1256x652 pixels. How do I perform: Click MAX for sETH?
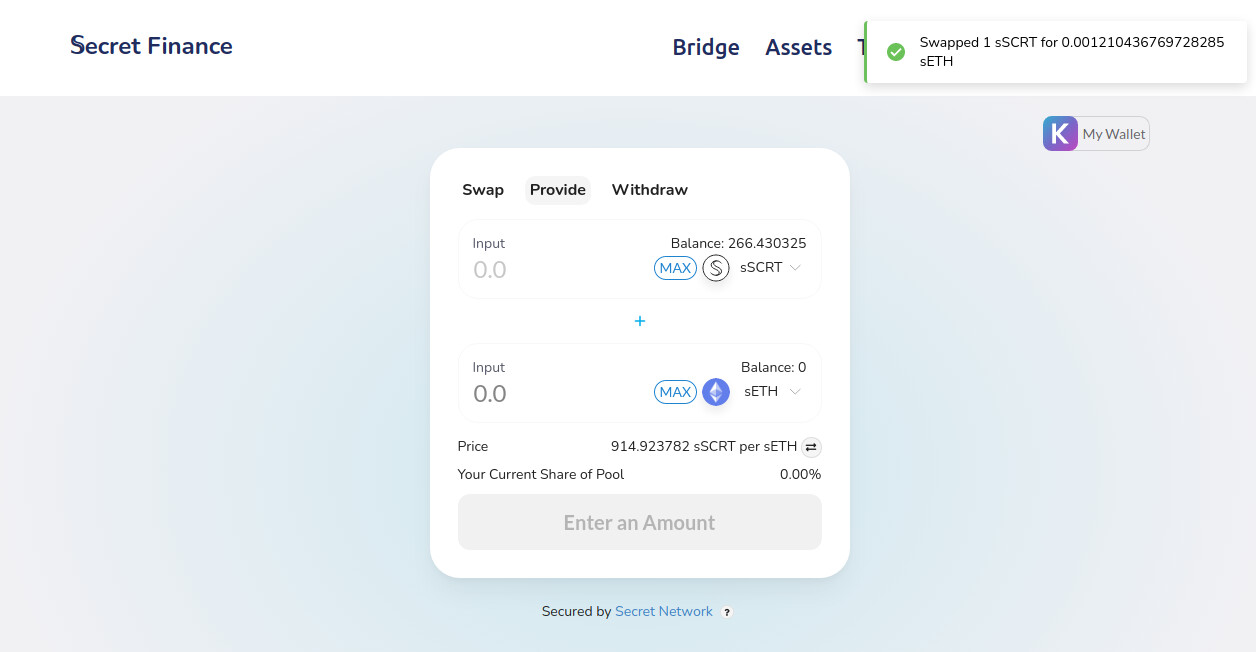(x=675, y=392)
